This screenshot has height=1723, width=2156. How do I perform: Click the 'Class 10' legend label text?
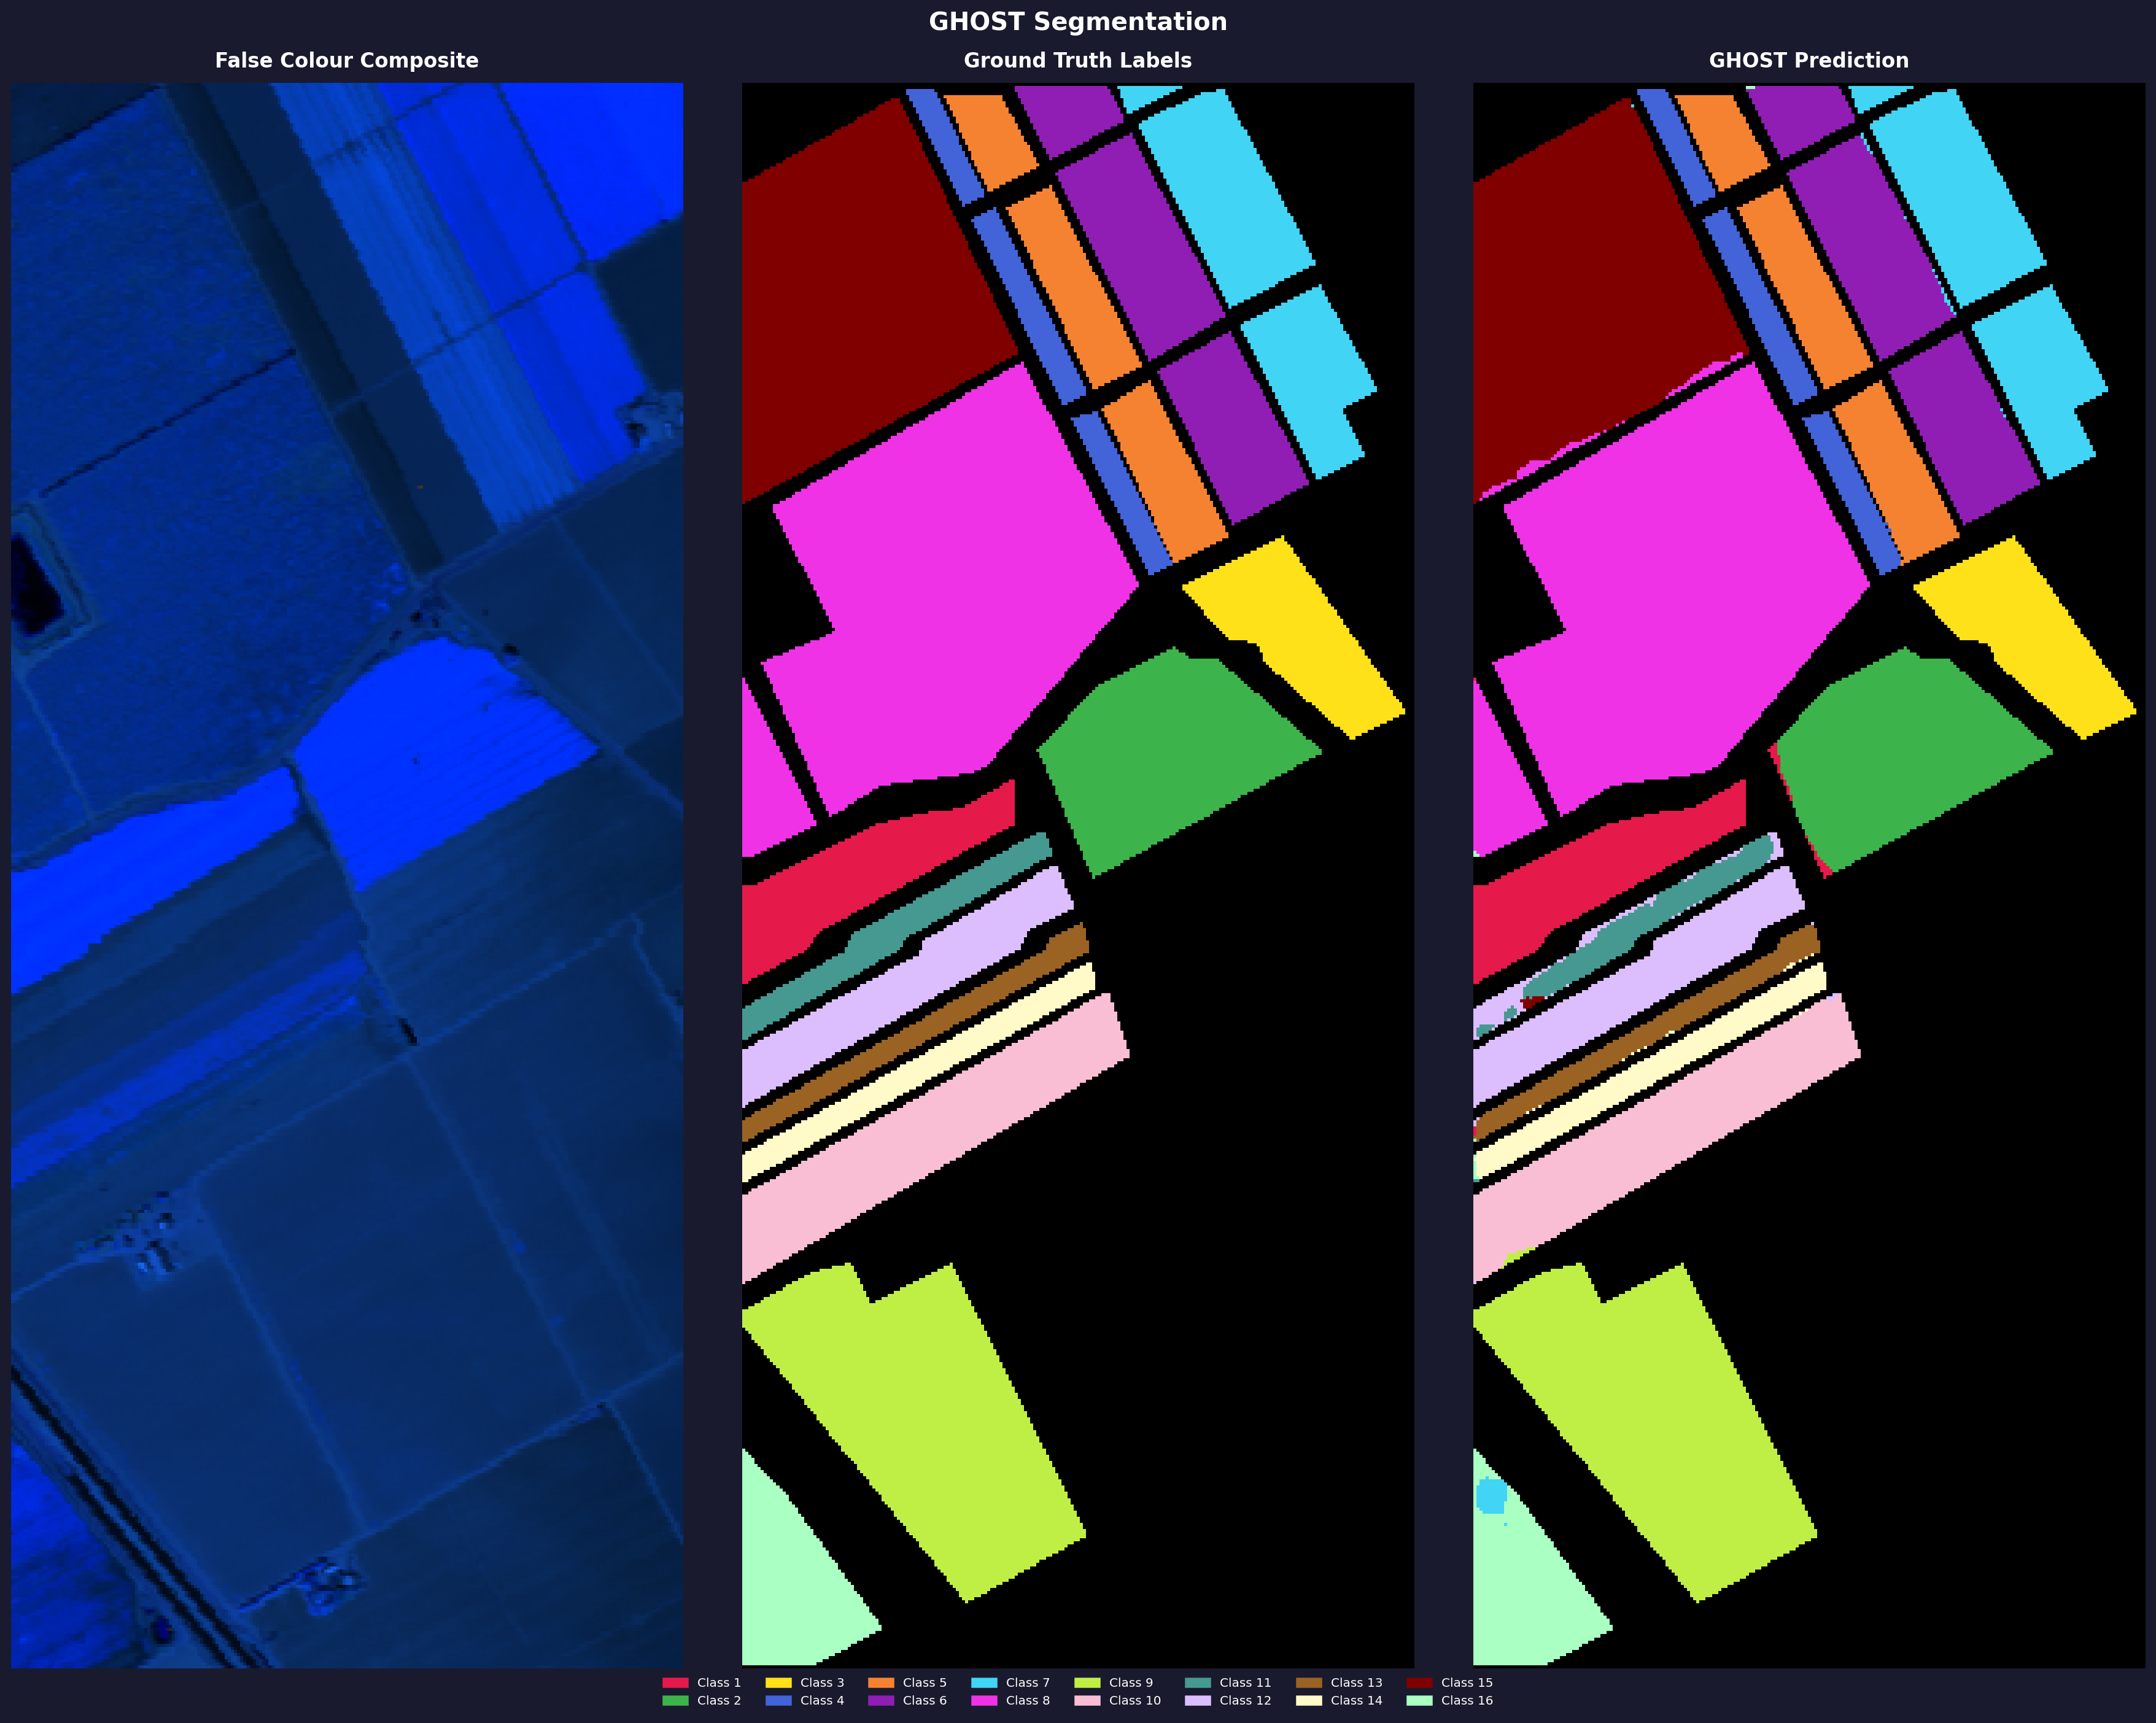(x=1134, y=1700)
